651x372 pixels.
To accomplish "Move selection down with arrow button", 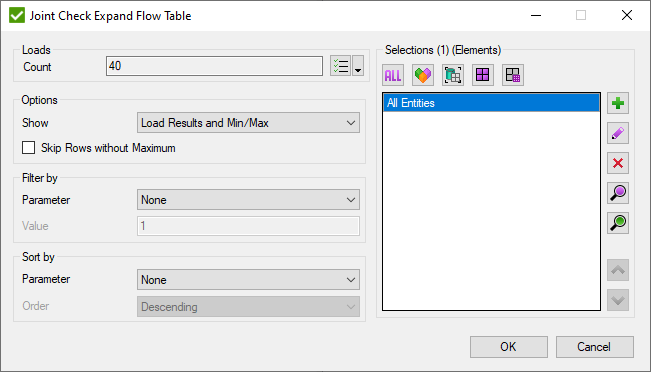I will coord(618,300).
